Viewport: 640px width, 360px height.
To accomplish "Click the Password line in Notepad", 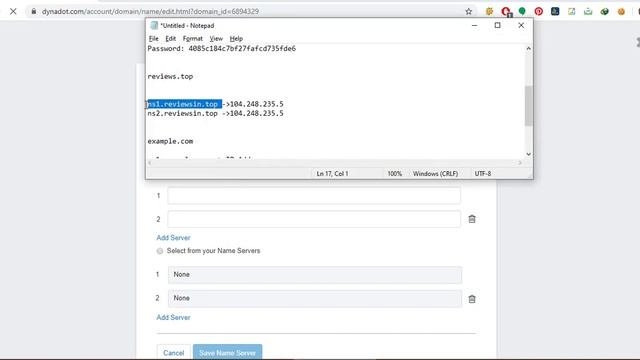I will (222, 49).
